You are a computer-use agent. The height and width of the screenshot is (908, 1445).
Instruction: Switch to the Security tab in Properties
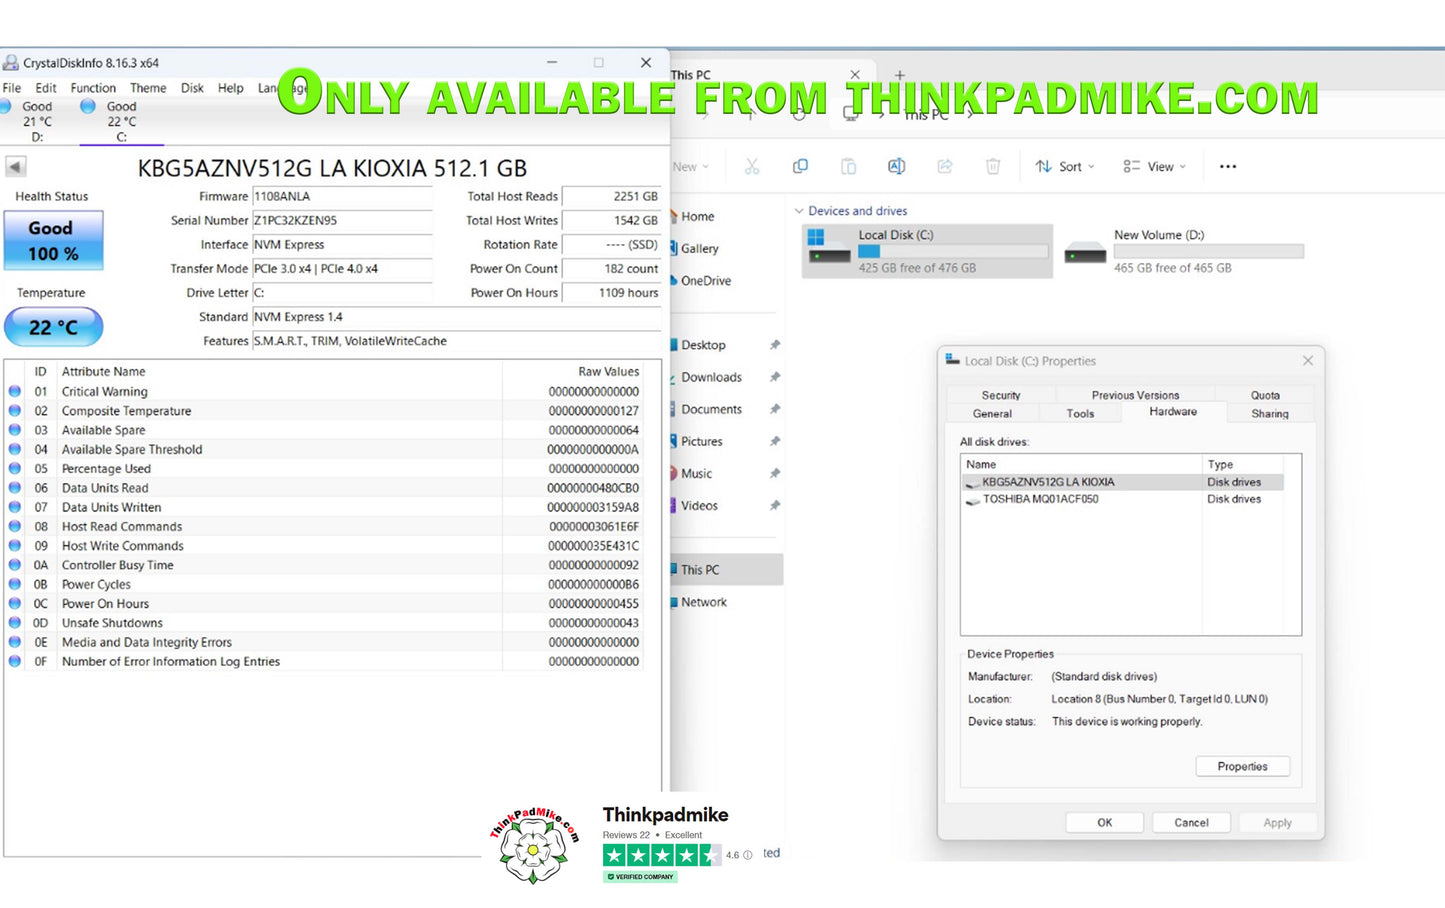pyautogui.click(x=1001, y=395)
